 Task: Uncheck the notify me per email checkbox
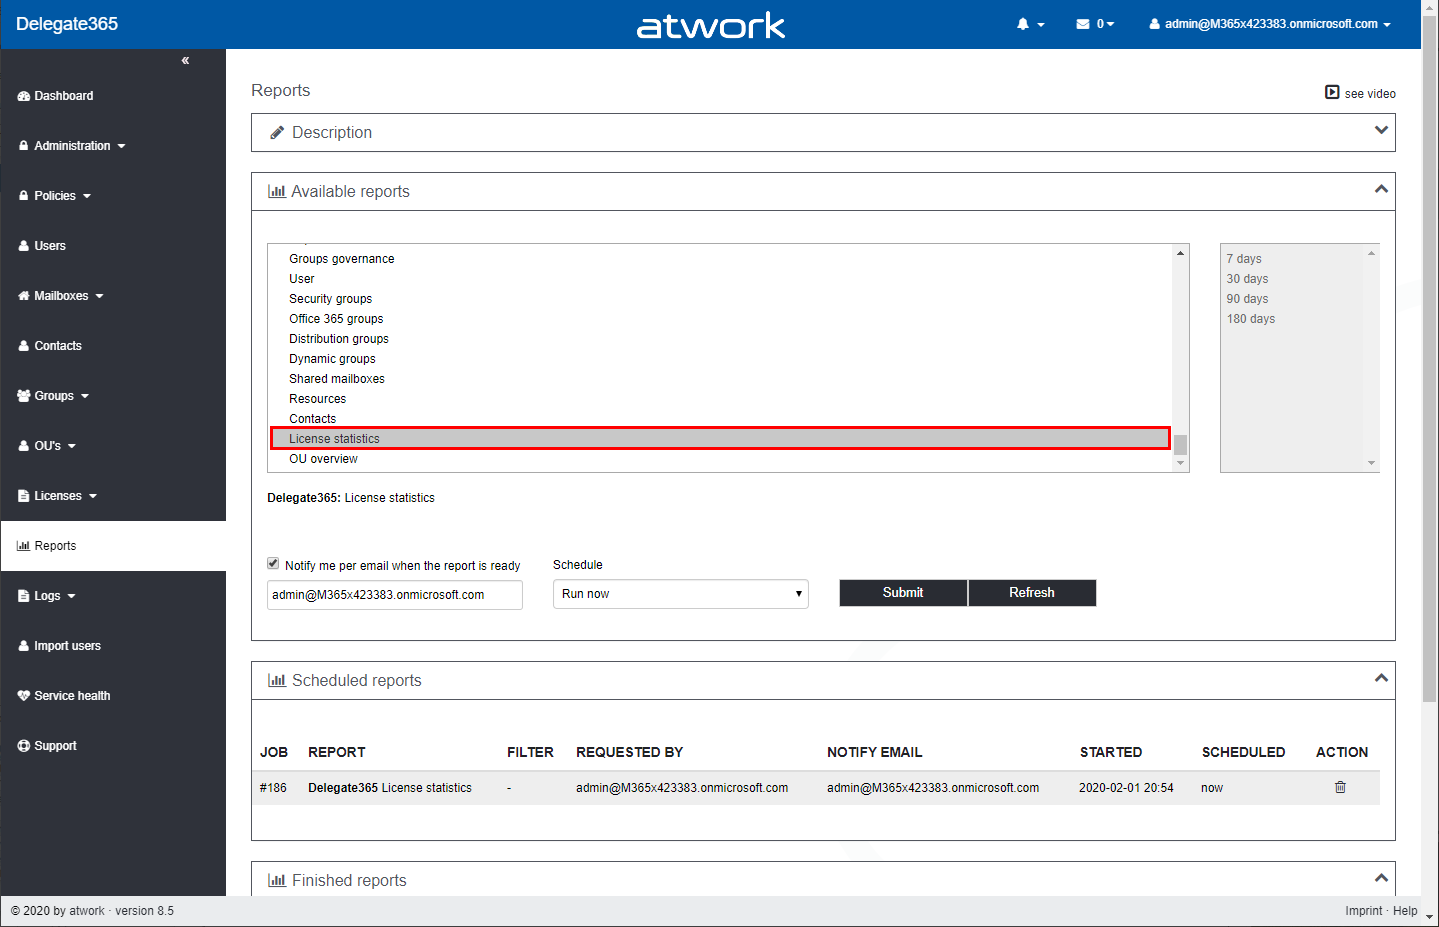273,564
